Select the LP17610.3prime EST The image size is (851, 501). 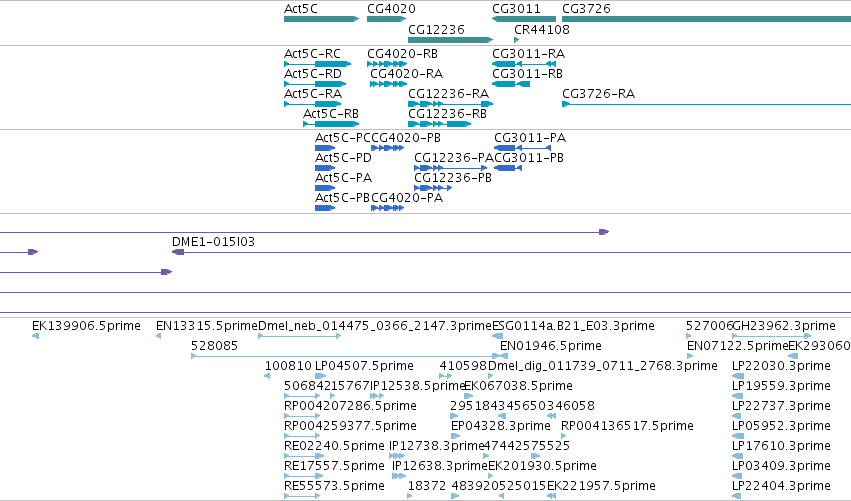tap(738, 457)
